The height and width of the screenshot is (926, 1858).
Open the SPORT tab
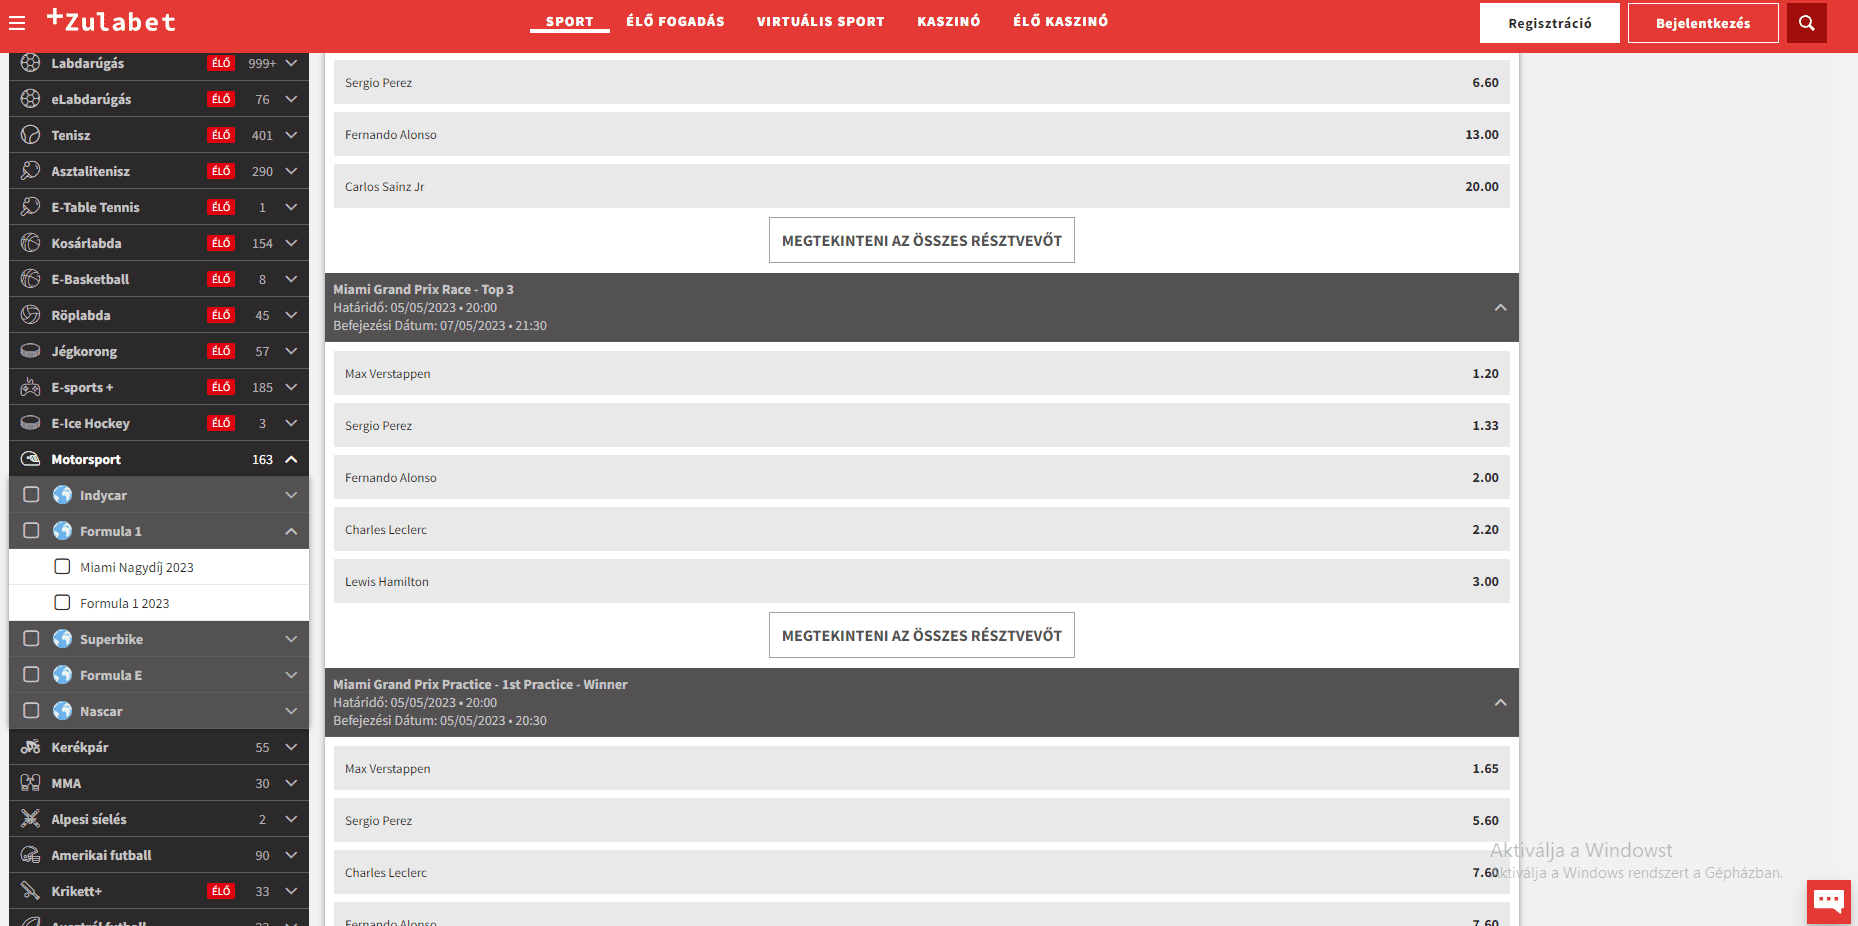(569, 21)
